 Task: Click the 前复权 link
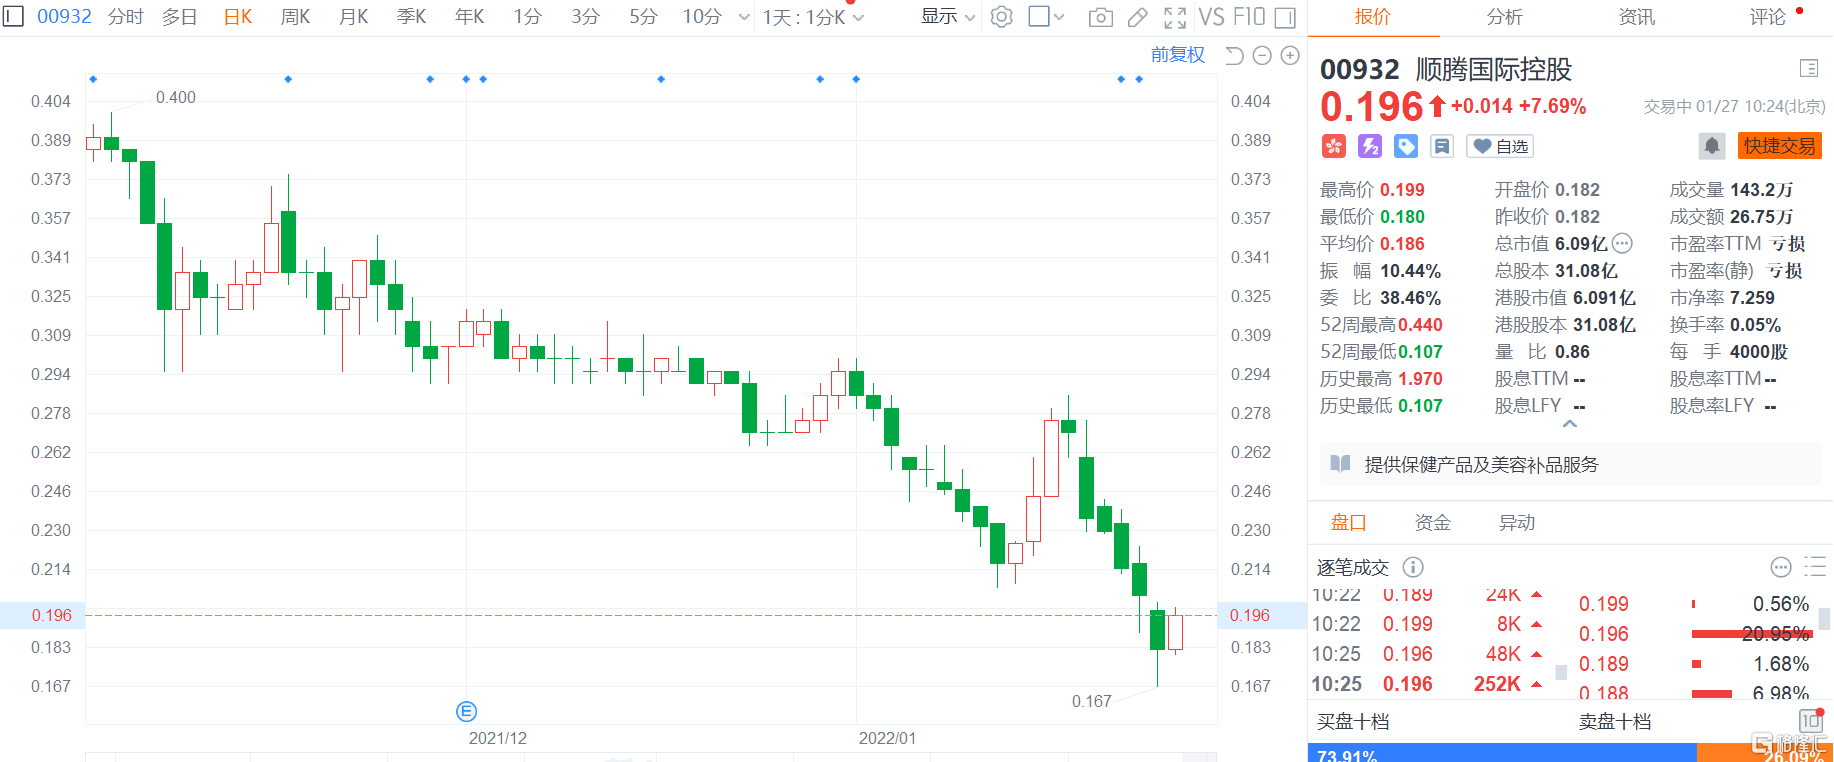(1177, 55)
